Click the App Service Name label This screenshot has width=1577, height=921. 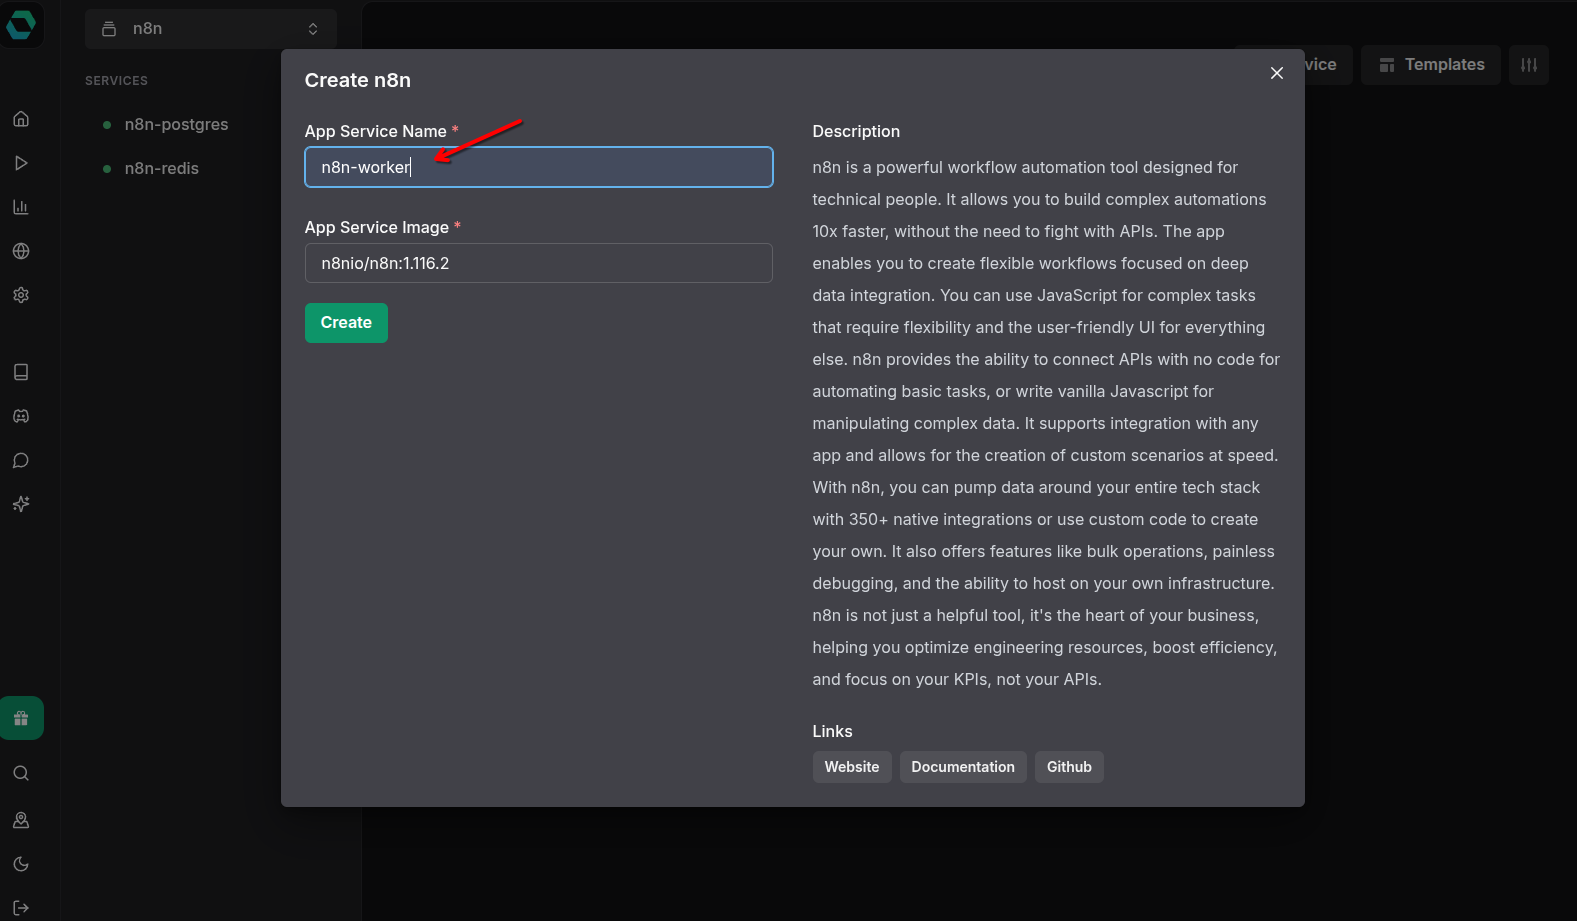(376, 132)
